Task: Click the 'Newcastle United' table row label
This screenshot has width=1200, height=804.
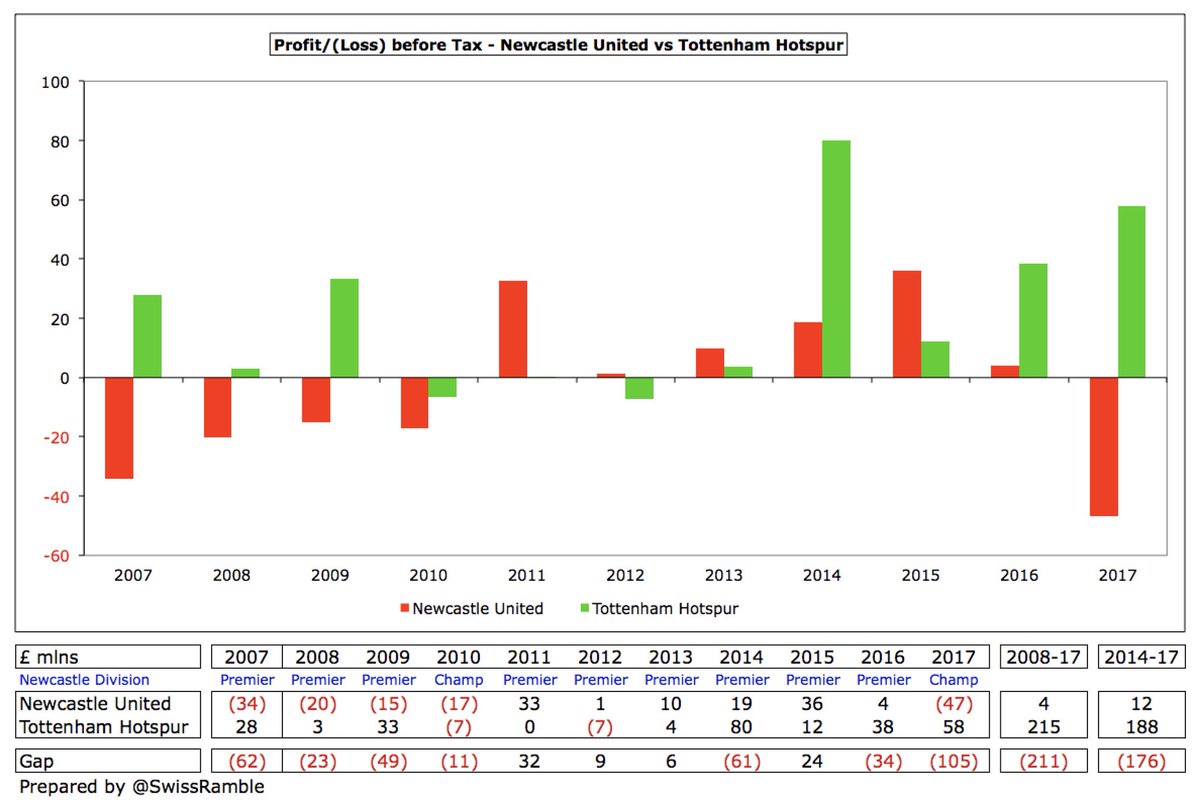Action: [96, 704]
